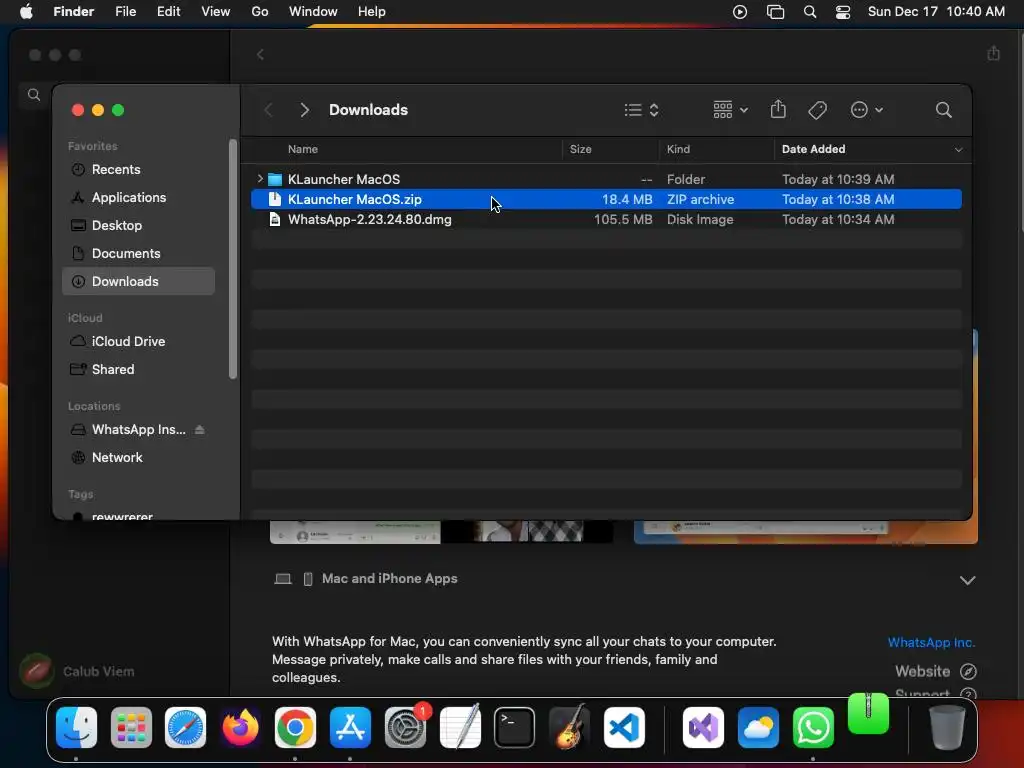Eject the WhatsApp Installer volume
Screen dimensions: 1024x768
[200, 430]
